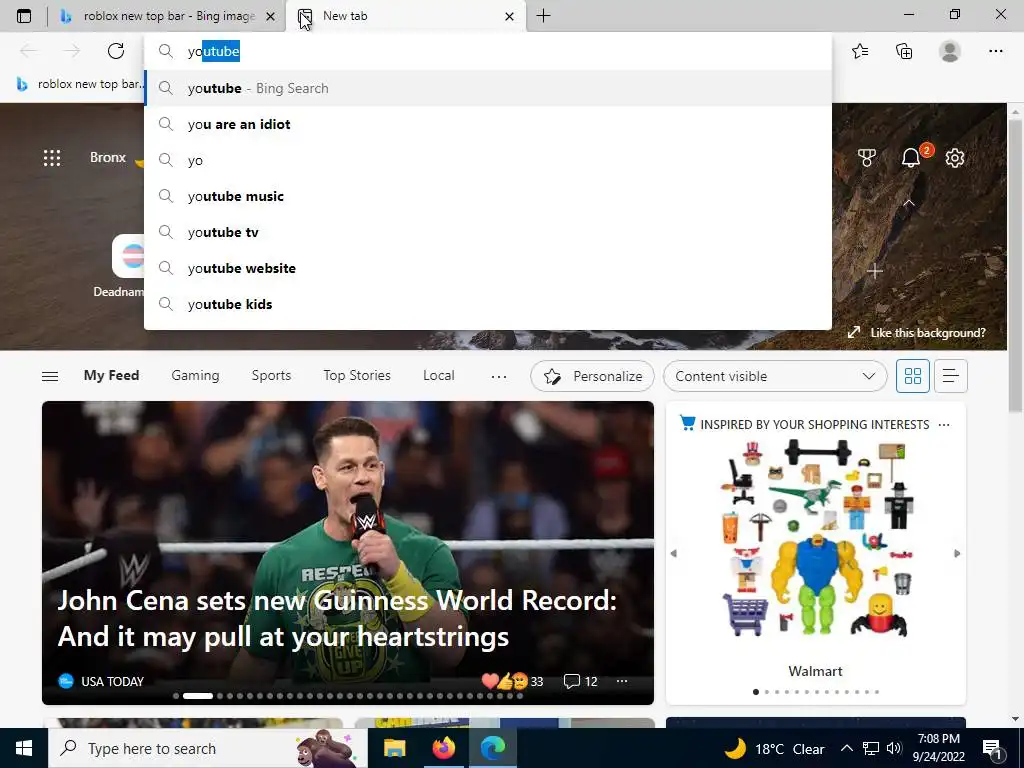Click the USA TODAY source label
Image resolution: width=1024 pixels, height=768 pixels.
coord(112,681)
